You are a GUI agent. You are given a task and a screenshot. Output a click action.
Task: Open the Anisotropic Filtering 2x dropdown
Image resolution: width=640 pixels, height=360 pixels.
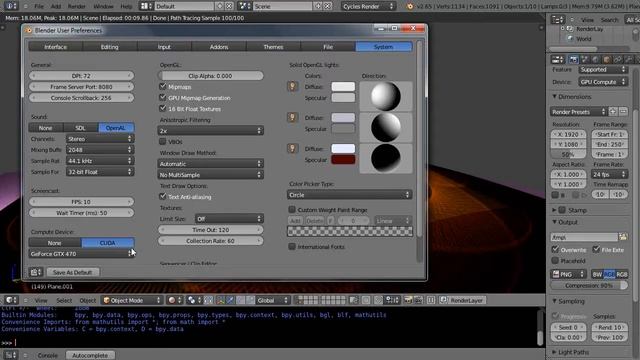point(211,131)
